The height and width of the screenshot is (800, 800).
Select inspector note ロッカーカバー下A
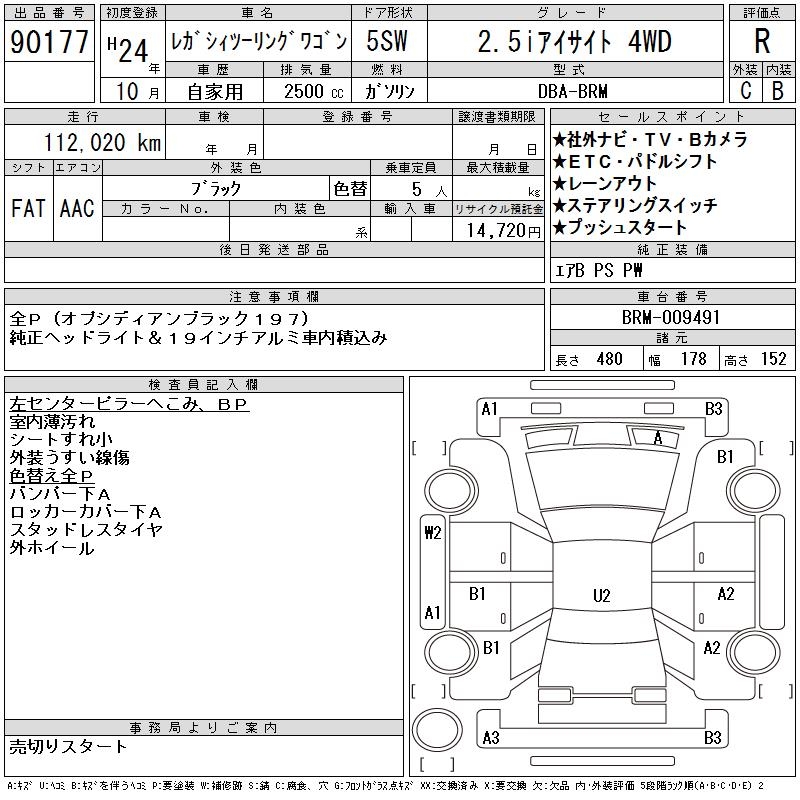click(x=86, y=512)
